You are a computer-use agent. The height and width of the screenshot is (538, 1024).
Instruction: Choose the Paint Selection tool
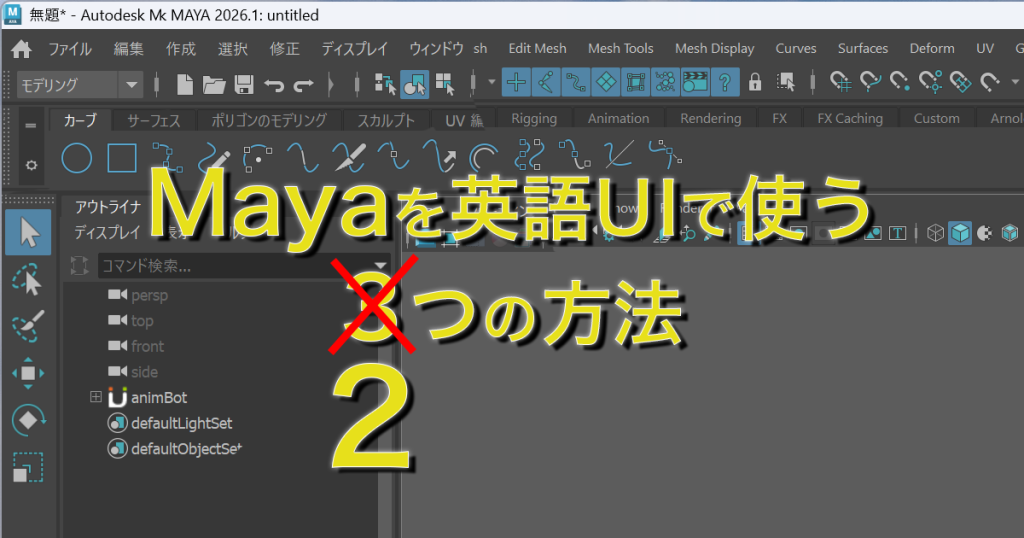tap(28, 327)
